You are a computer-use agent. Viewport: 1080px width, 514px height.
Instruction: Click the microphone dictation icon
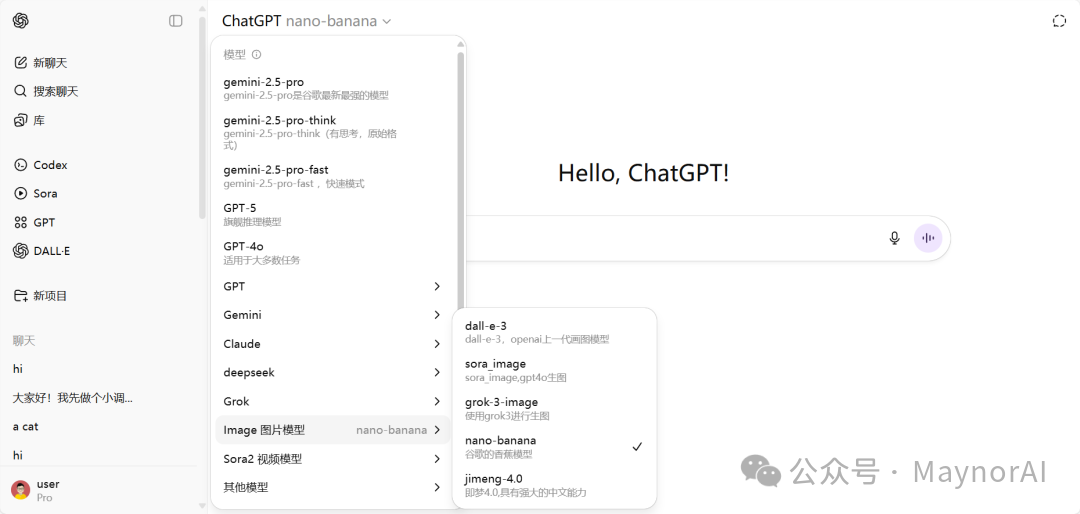[894, 238]
